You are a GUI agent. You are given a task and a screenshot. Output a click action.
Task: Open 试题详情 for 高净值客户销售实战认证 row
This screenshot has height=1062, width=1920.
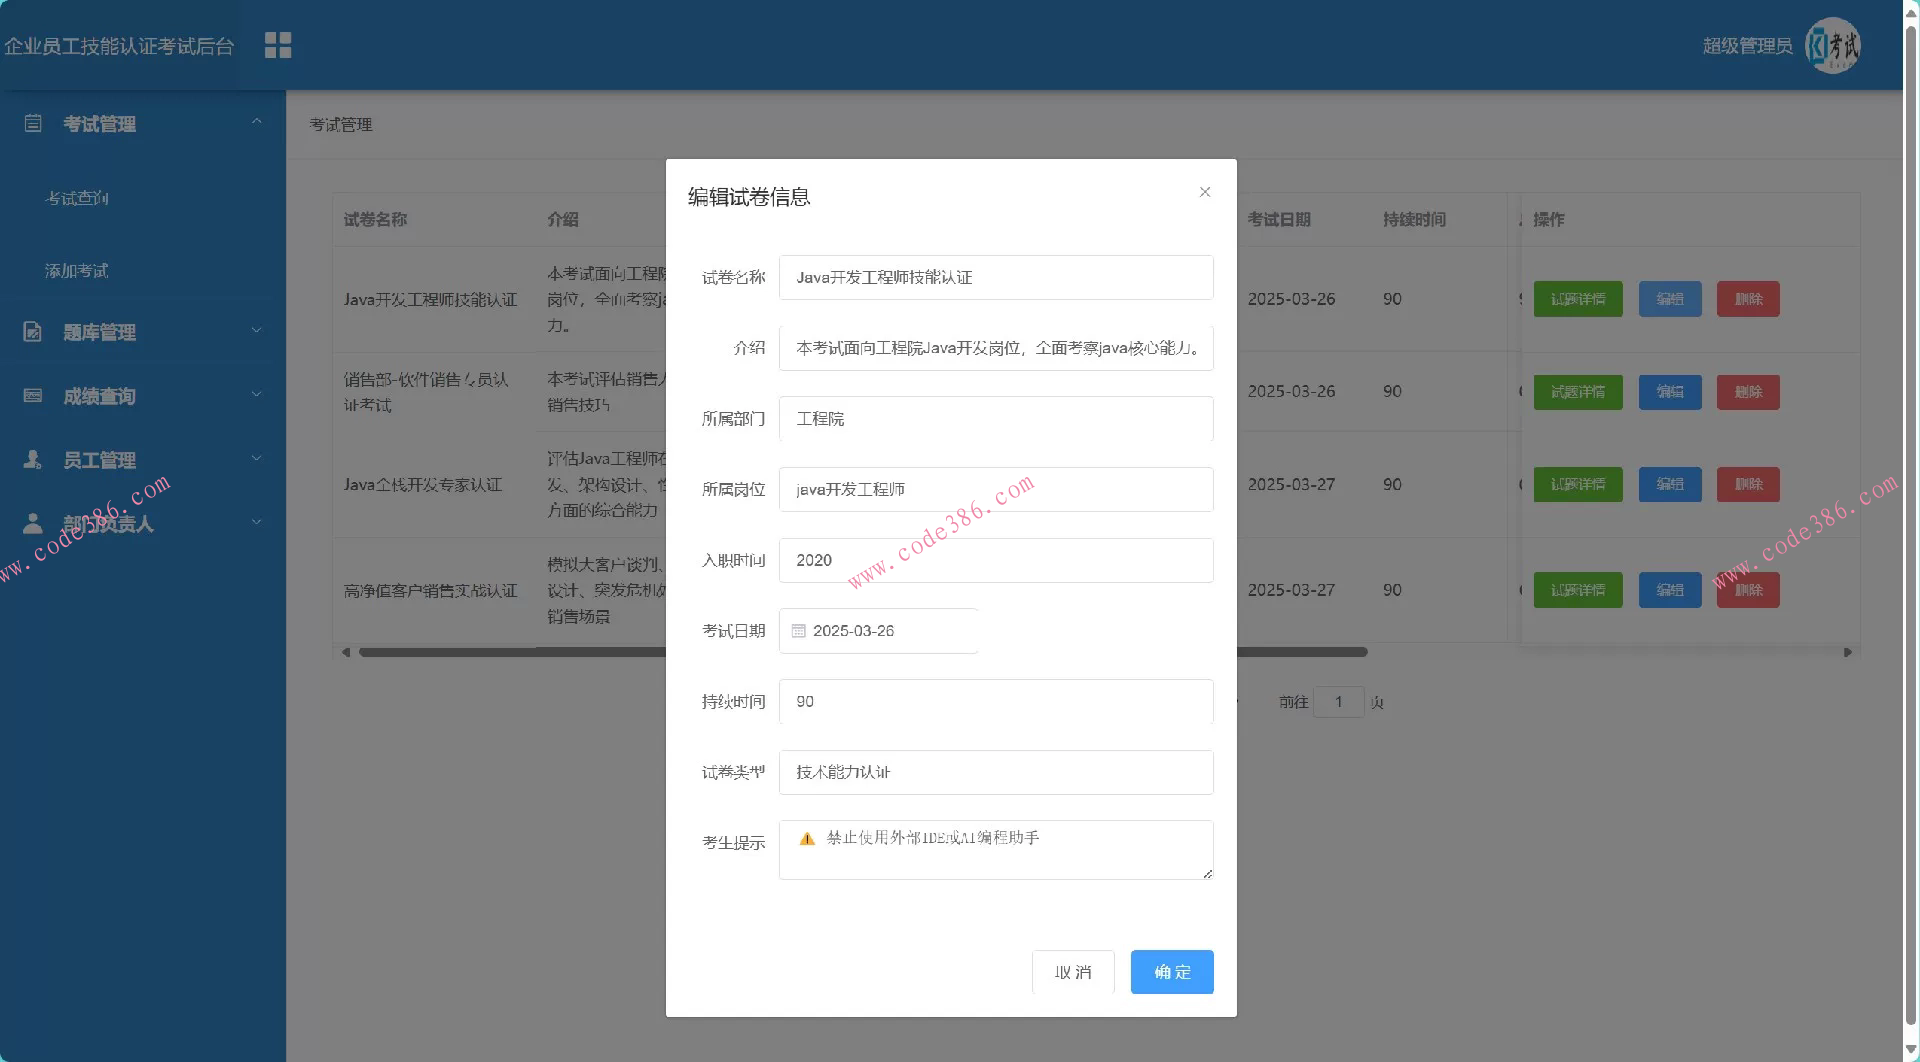(x=1578, y=590)
